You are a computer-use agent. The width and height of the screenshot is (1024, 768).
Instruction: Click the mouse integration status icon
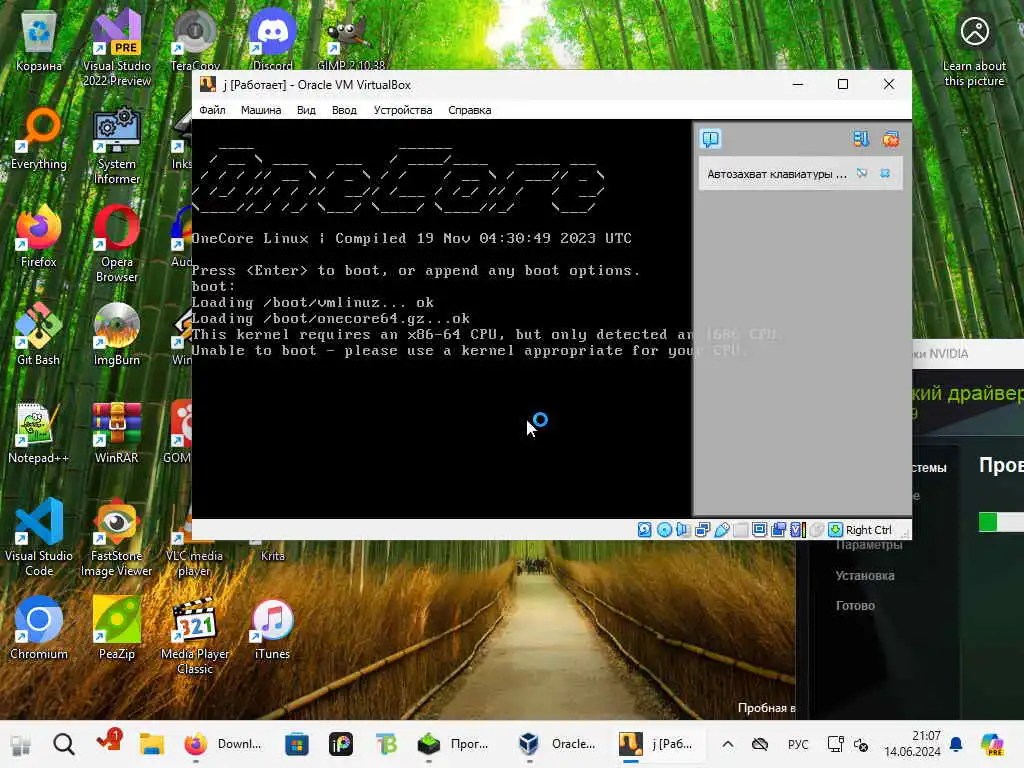point(816,530)
